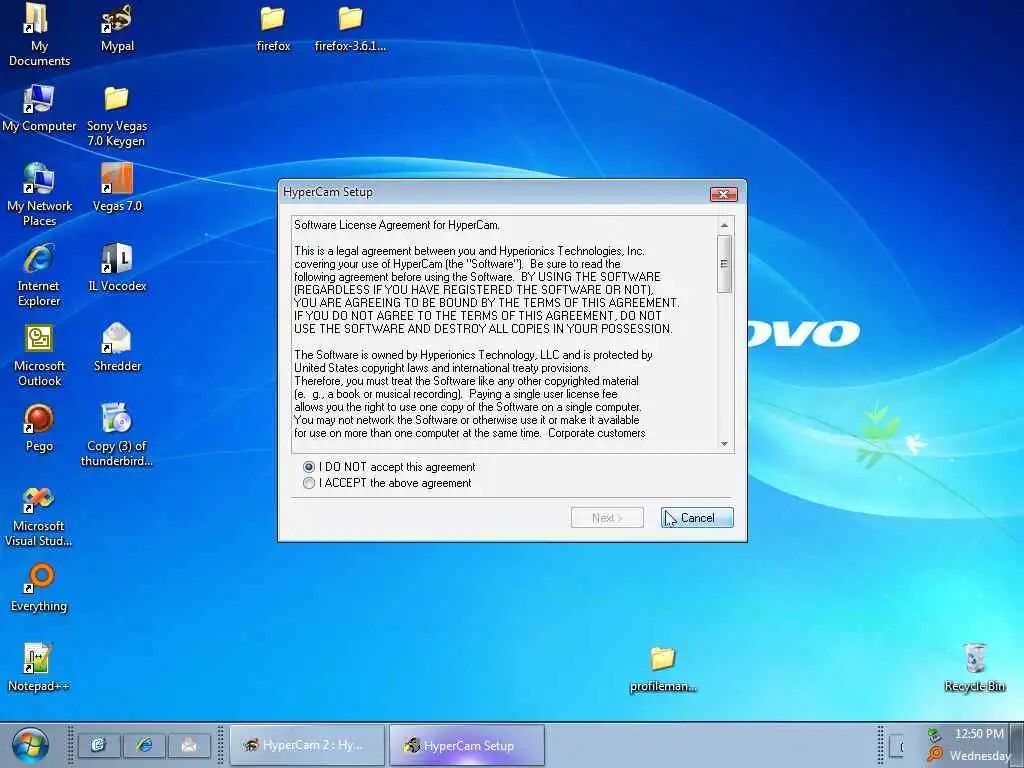This screenshot has height=768, width=1024.
Task: Select I DO NOT accept this agreement
Action: [389, 467]
